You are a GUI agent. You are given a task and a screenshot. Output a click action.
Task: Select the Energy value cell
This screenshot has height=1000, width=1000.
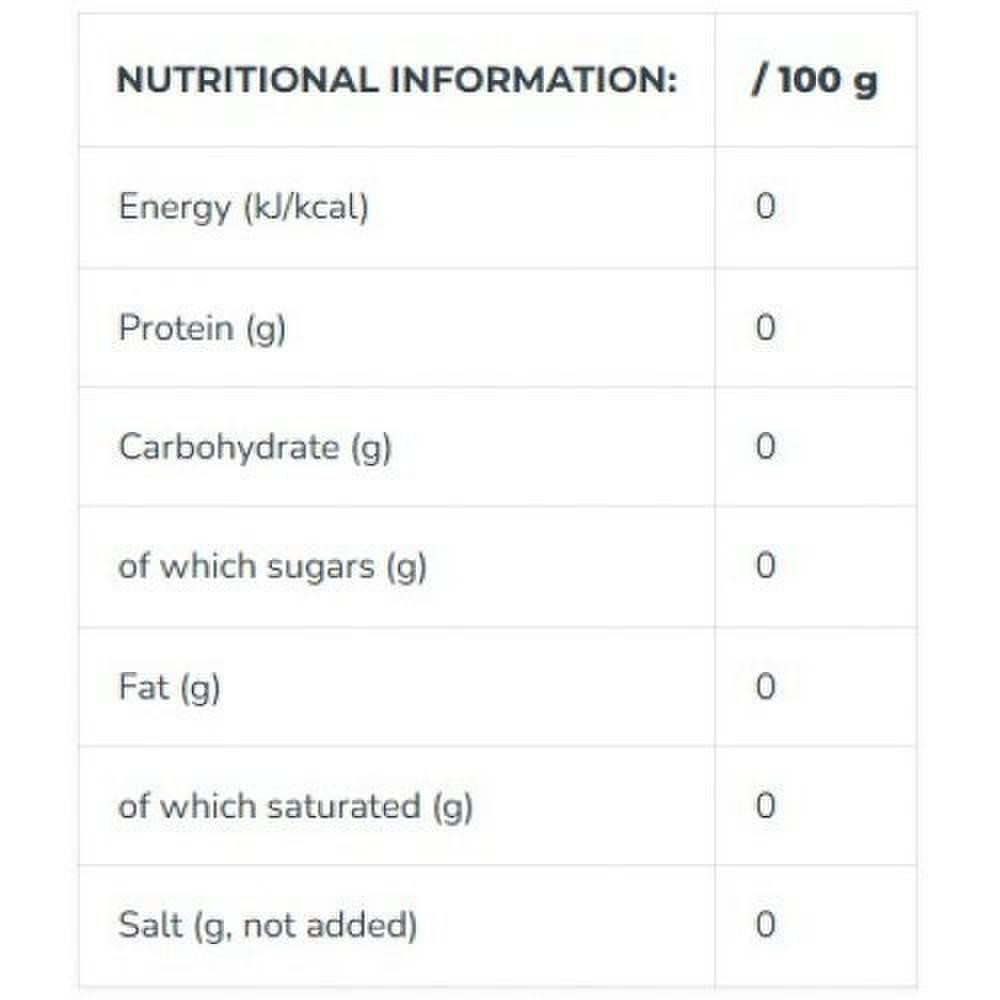[816, 207]
